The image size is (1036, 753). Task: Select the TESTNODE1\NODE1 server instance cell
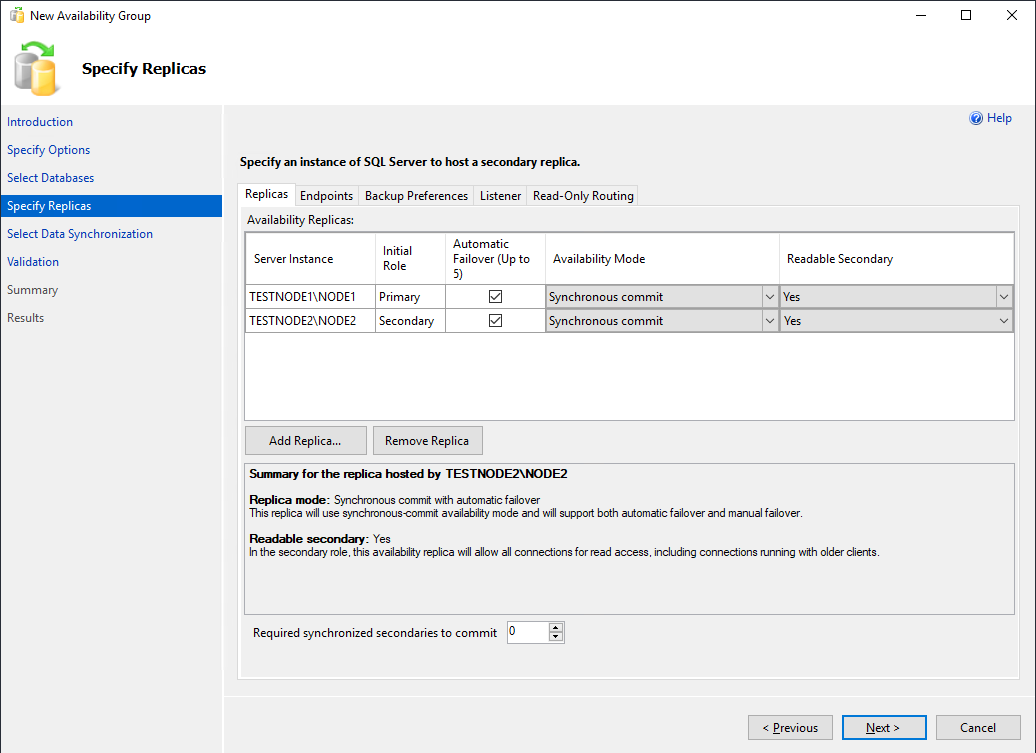[x=311, y=297]
